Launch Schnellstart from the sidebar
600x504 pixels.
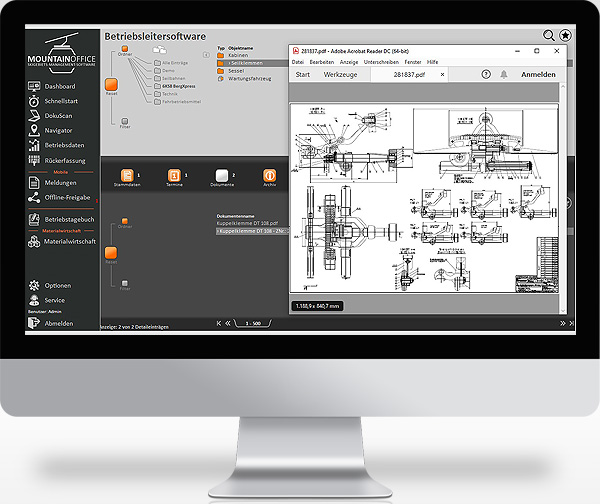(x=60, y=101)
